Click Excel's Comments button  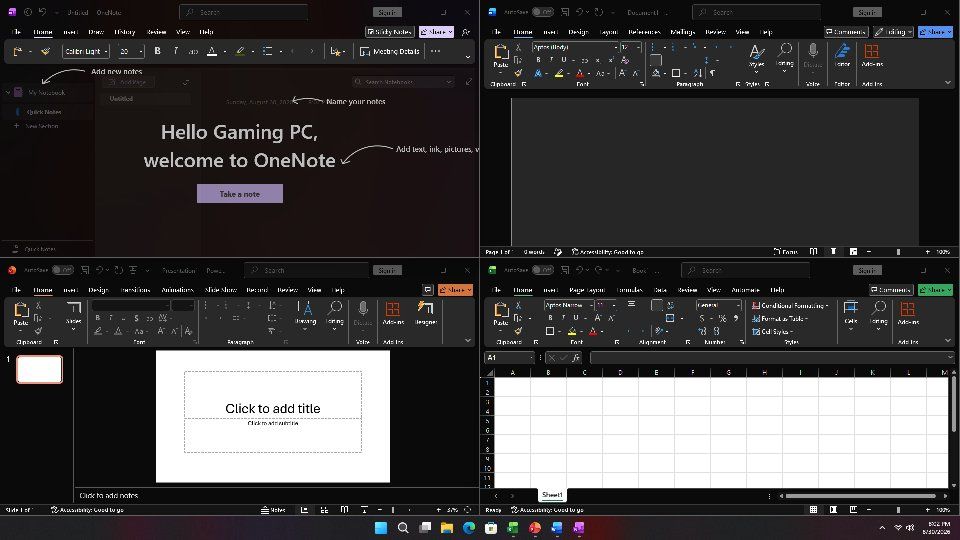point(891,290)
